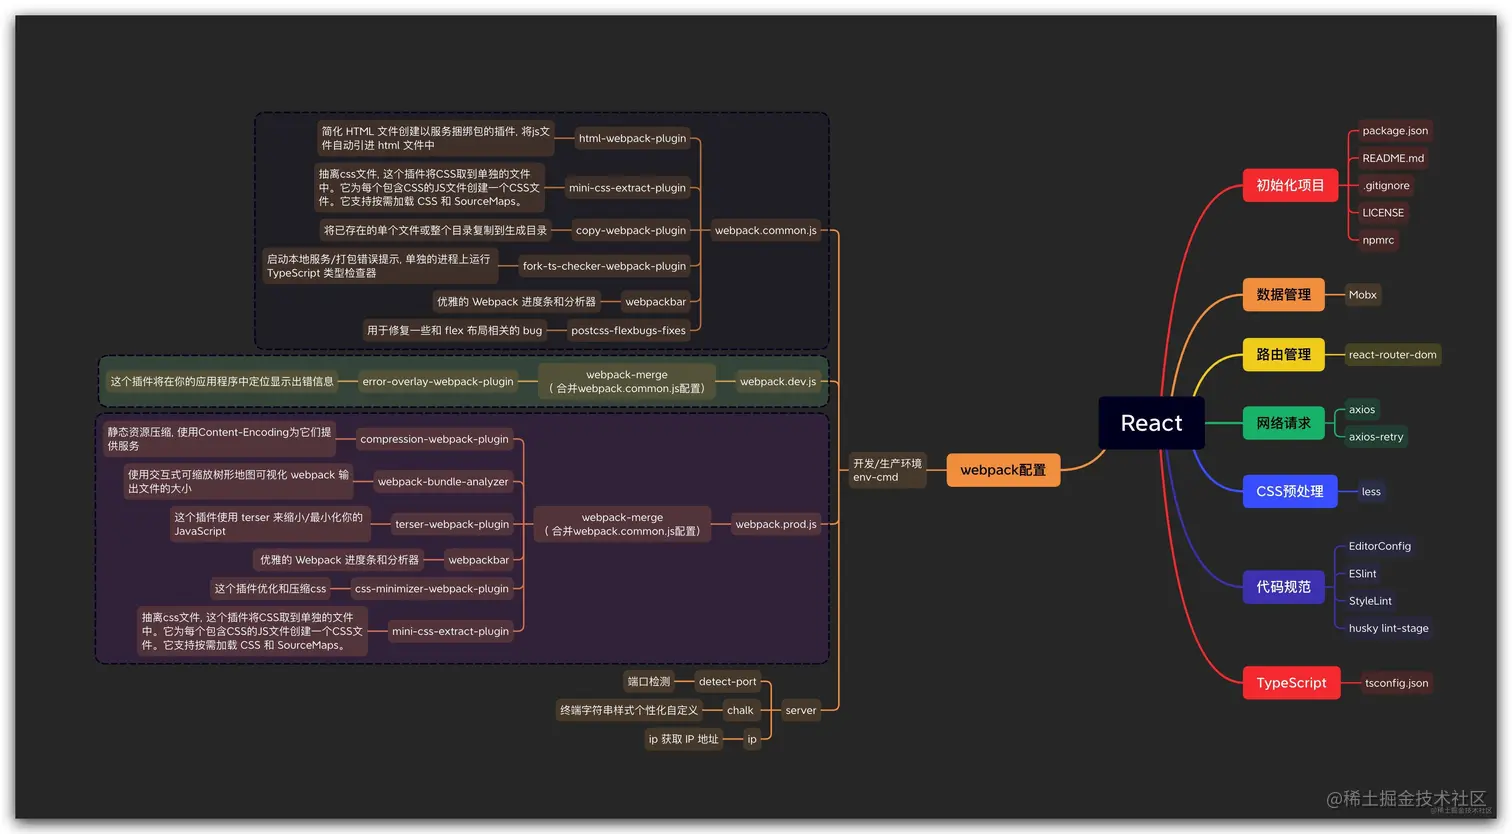Click the 端口检测 description
The height and width of the screenshot is (834, 1512).
[x=649, y=682]
